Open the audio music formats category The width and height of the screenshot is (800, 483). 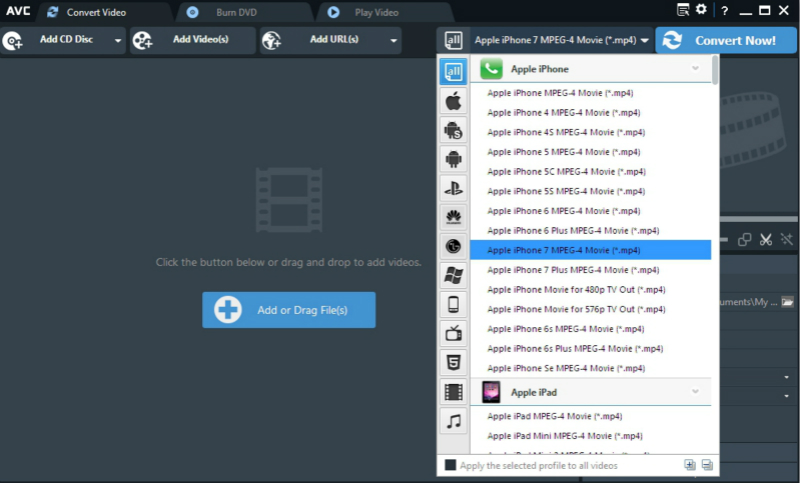tap(453, 421)
